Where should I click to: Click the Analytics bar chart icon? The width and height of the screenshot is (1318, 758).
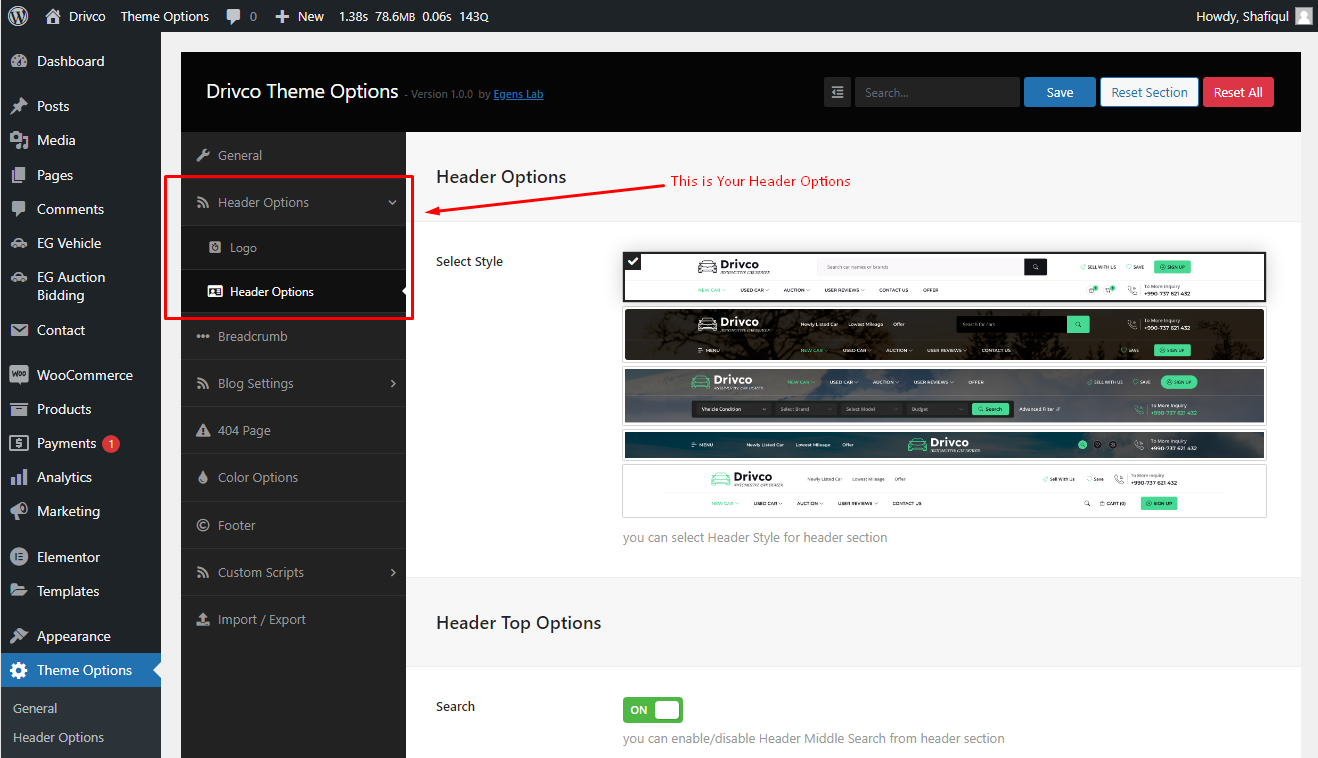(x=19, y=477)
